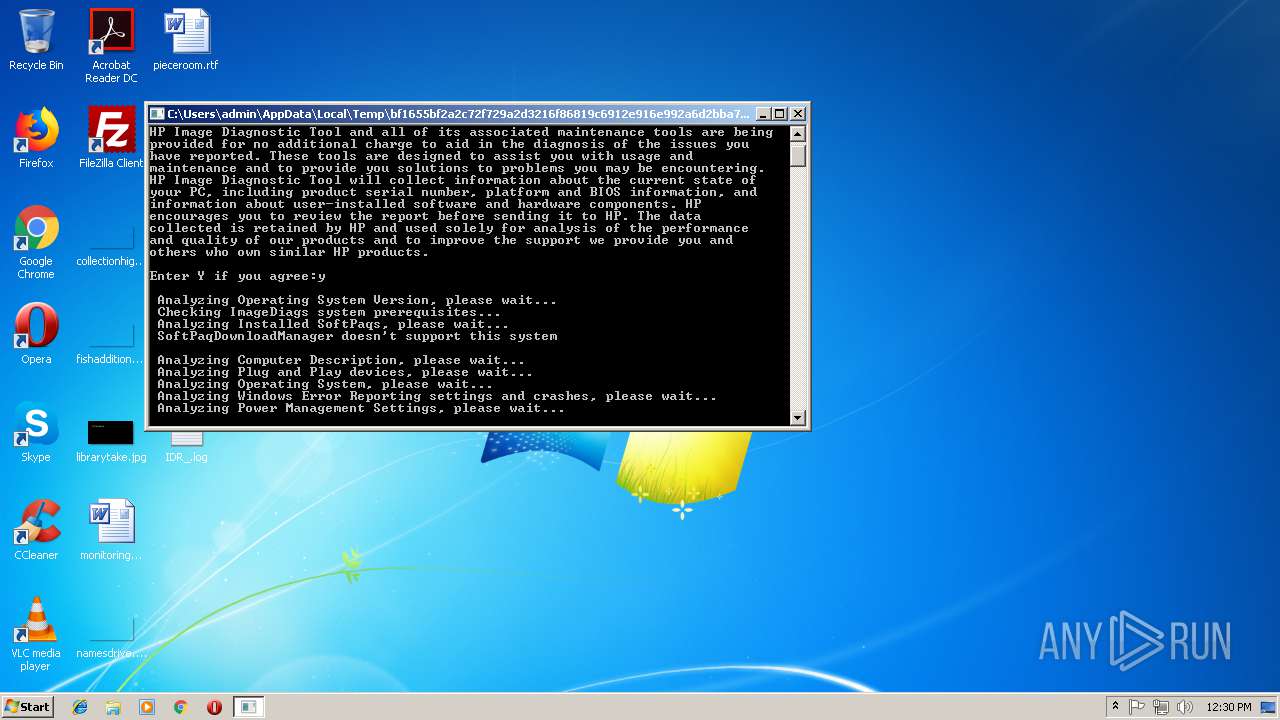Launch CCleaner desktop shortcut
Viewport: 1280px width, 720px height.
(36, 530)
